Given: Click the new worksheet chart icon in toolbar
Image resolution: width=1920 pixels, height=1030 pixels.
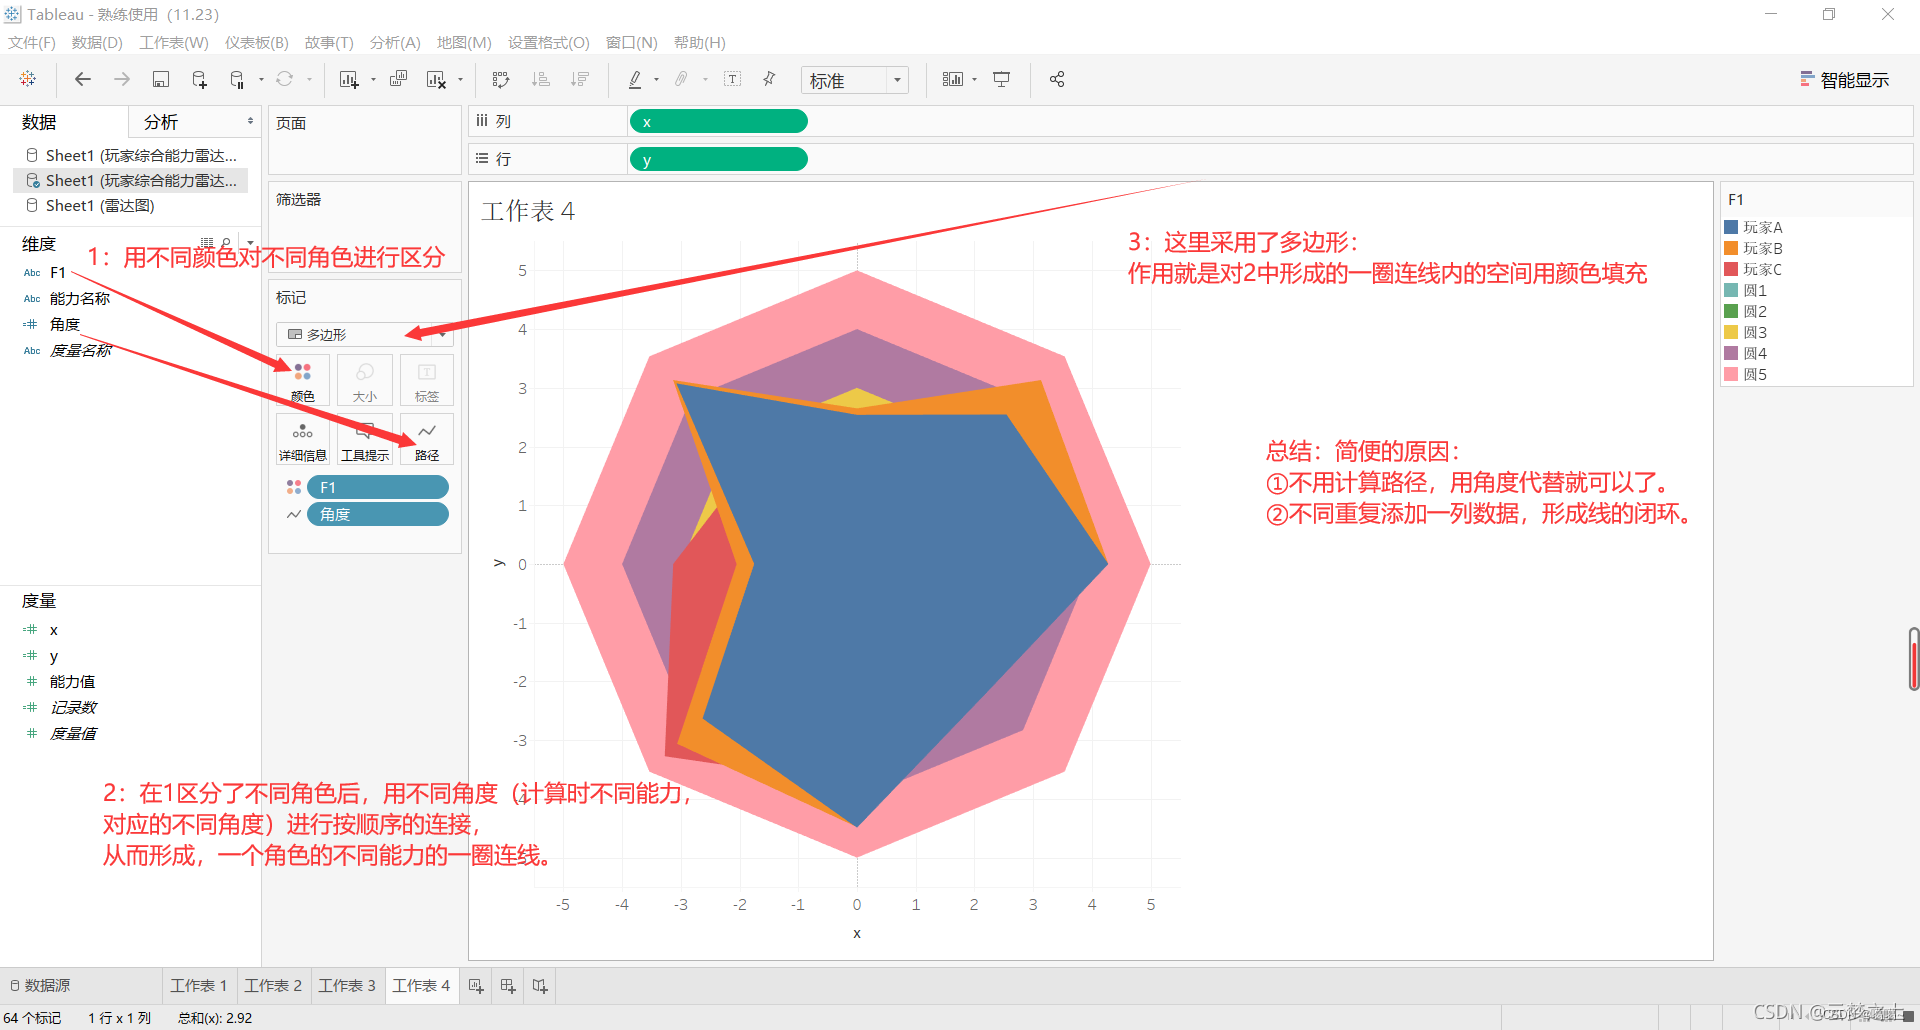Looking at the screenshot, I should click(349, 79).
